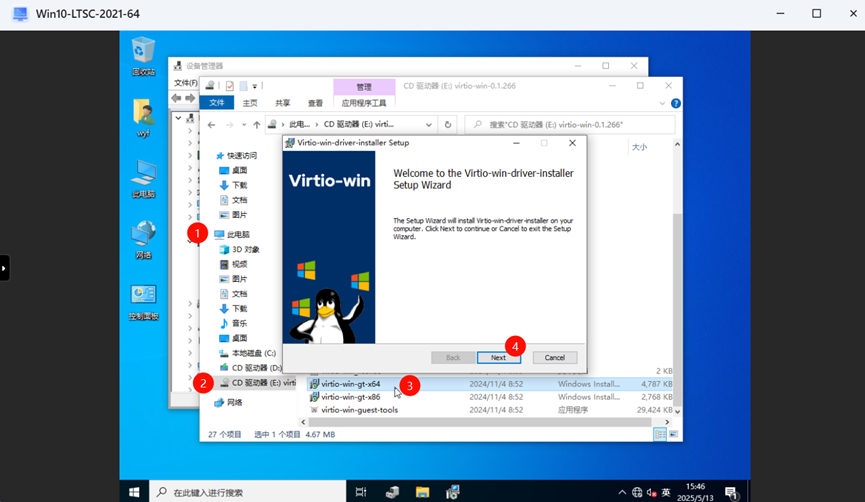Image resolution: width=865 pixels, height=502 pixels.
Task: Switch to Virtio installer taskbar icon
Action: (453, 492)
